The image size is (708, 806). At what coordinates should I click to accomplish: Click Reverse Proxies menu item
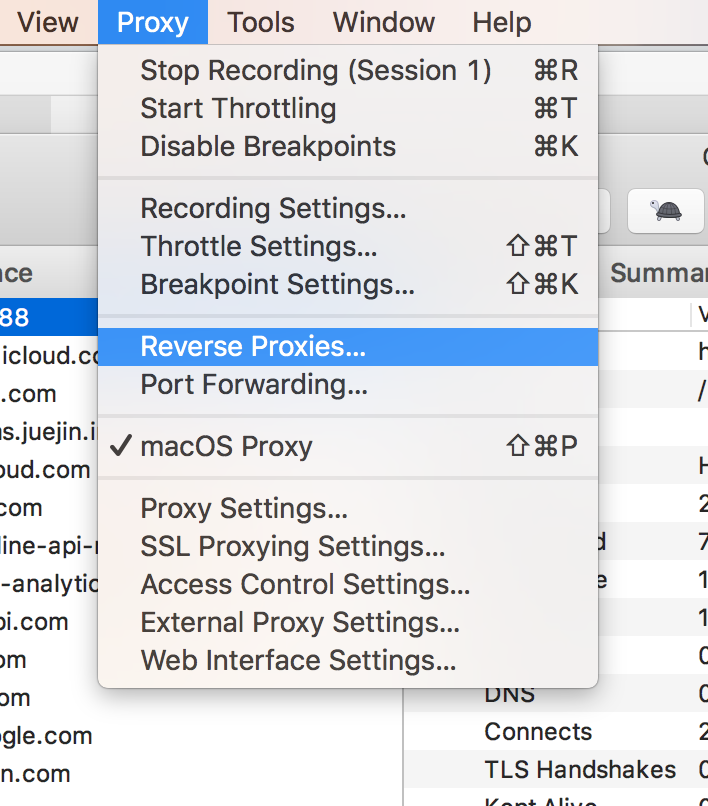pos(253,347)
